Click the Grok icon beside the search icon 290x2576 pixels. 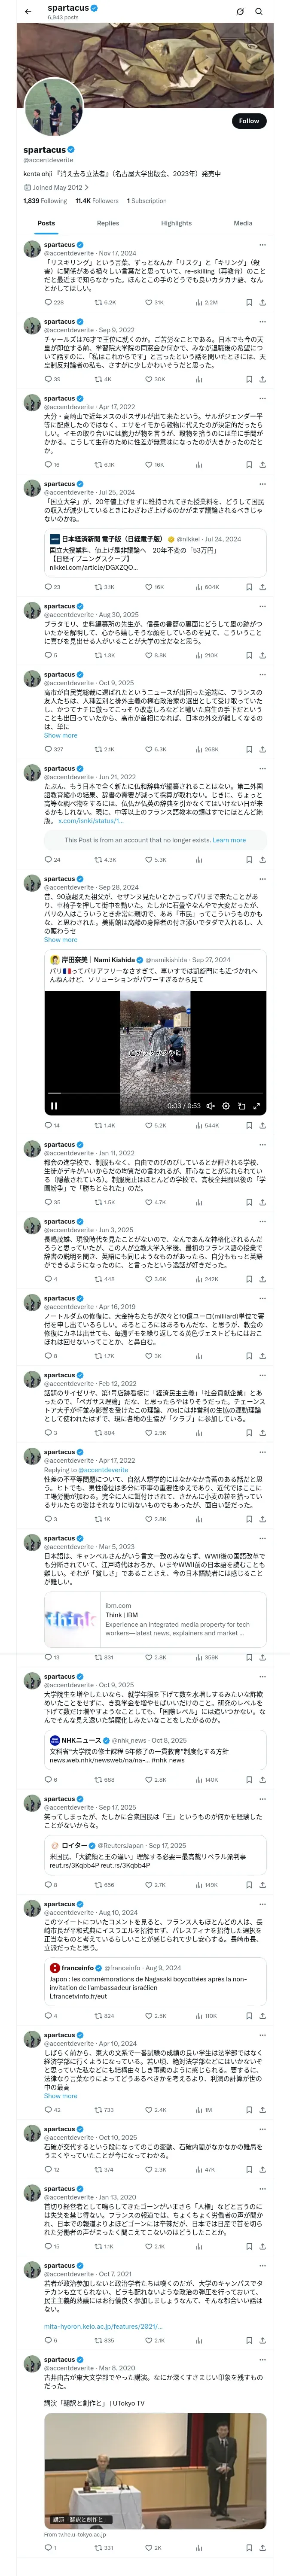pos(240,11)
